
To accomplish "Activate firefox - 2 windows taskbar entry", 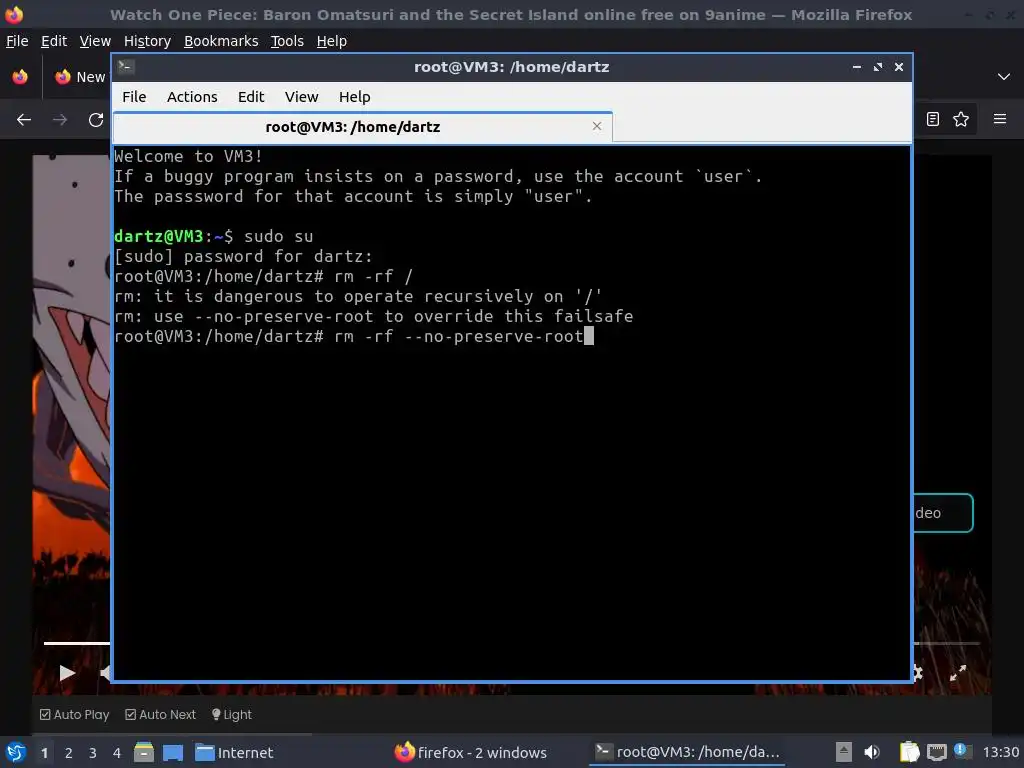I will [471, 752].
